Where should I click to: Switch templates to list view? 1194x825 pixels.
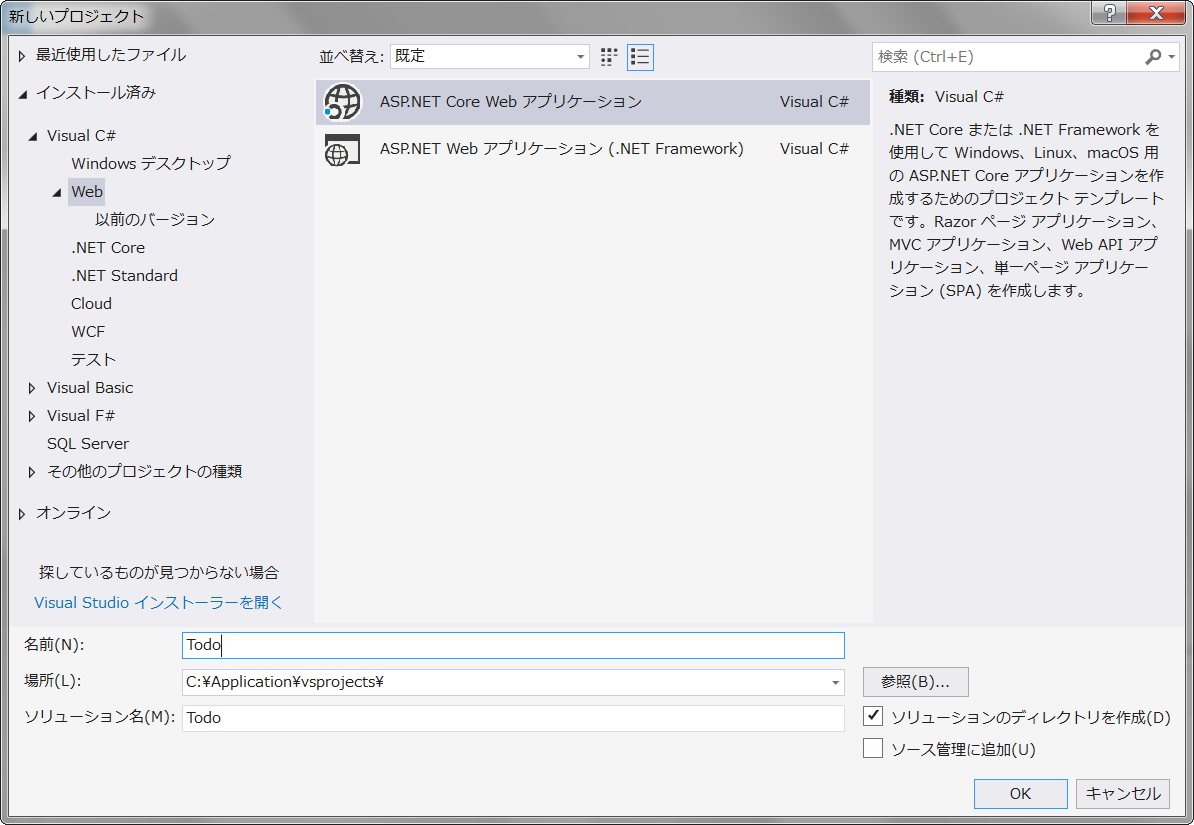pyautogui.click(x=640, y=57)
